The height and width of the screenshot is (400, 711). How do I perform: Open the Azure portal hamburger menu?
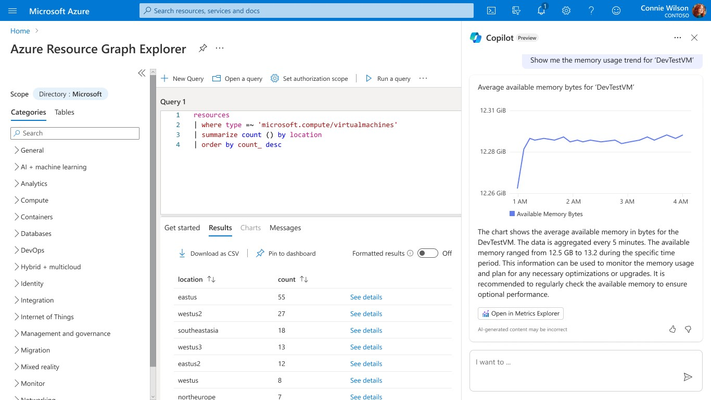12,11
